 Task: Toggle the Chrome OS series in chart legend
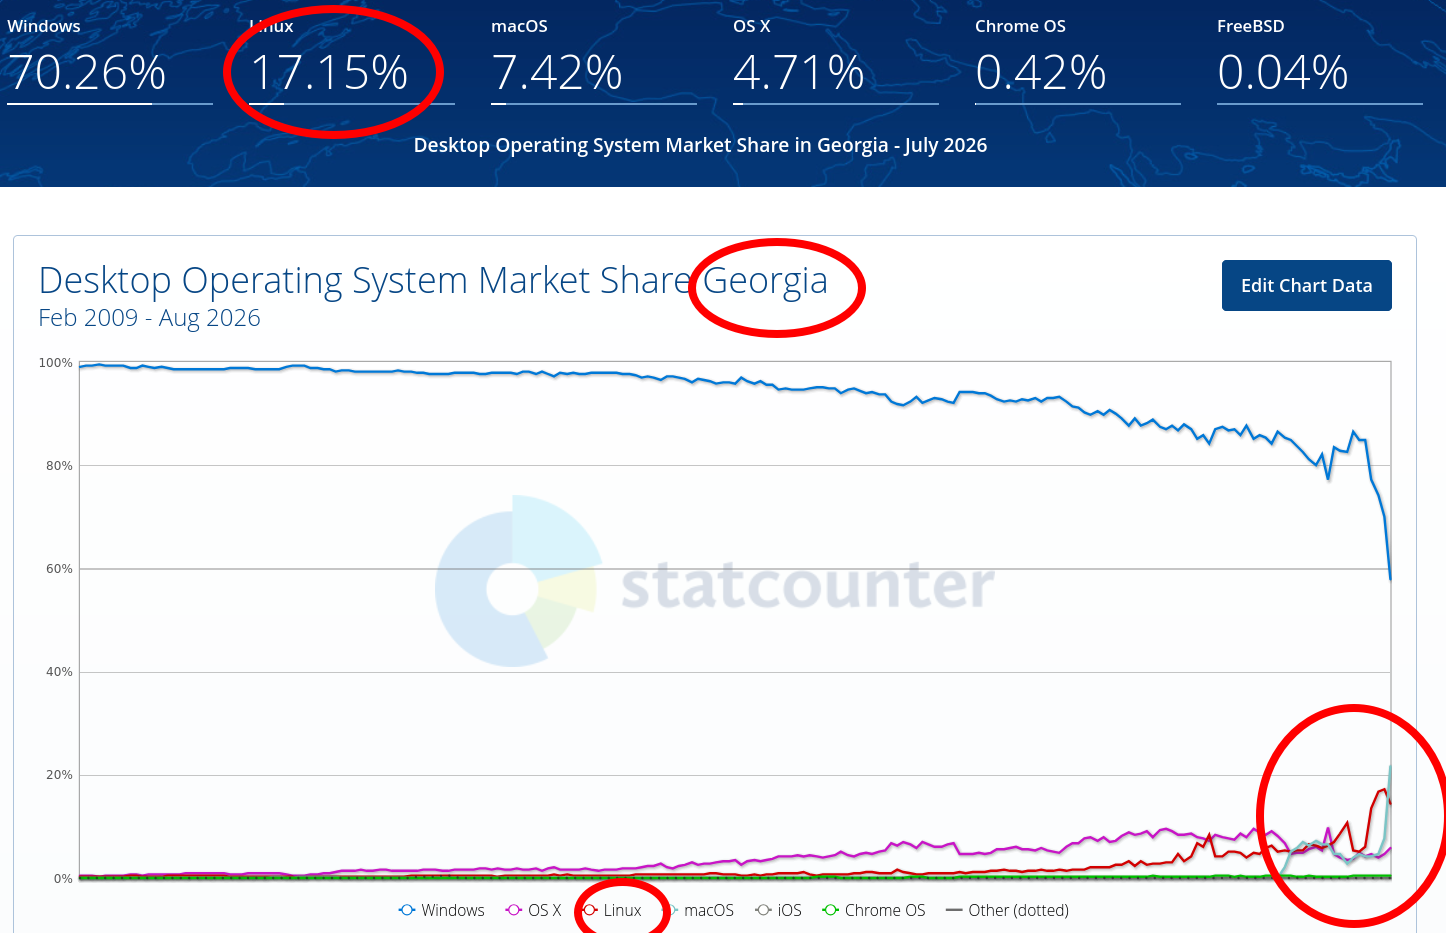(873, 910)
